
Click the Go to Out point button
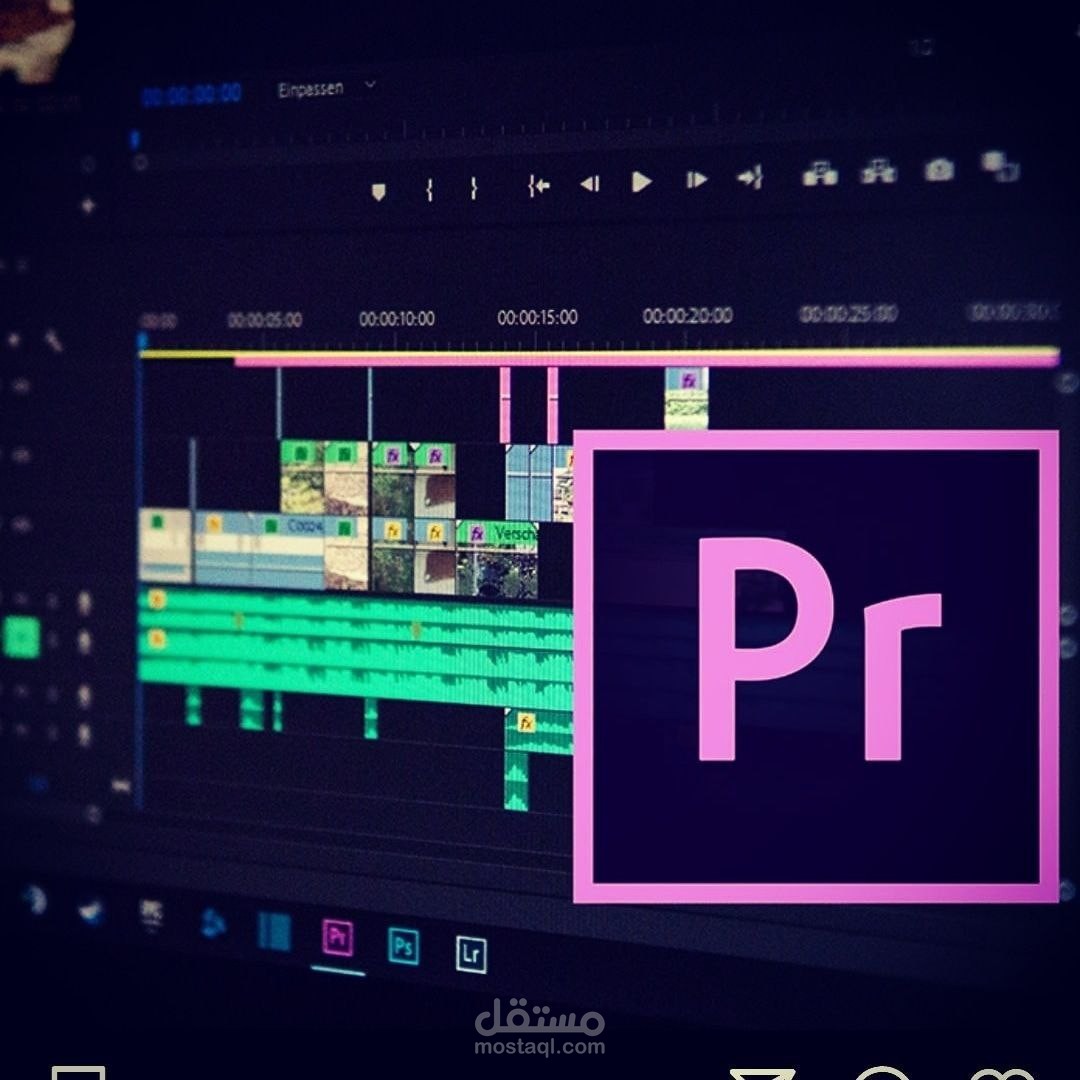750,177
